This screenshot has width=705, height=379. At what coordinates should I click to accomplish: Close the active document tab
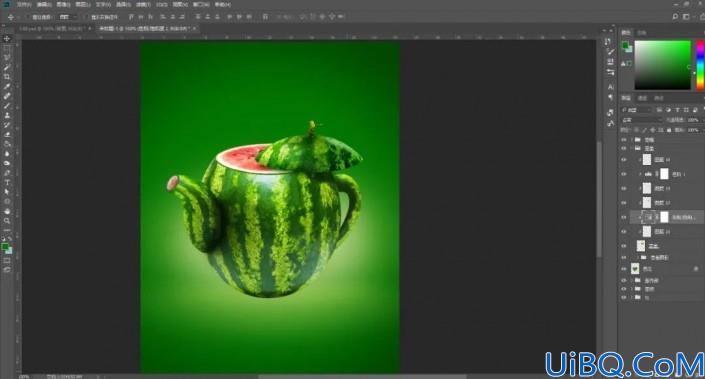tap(195, 28)
